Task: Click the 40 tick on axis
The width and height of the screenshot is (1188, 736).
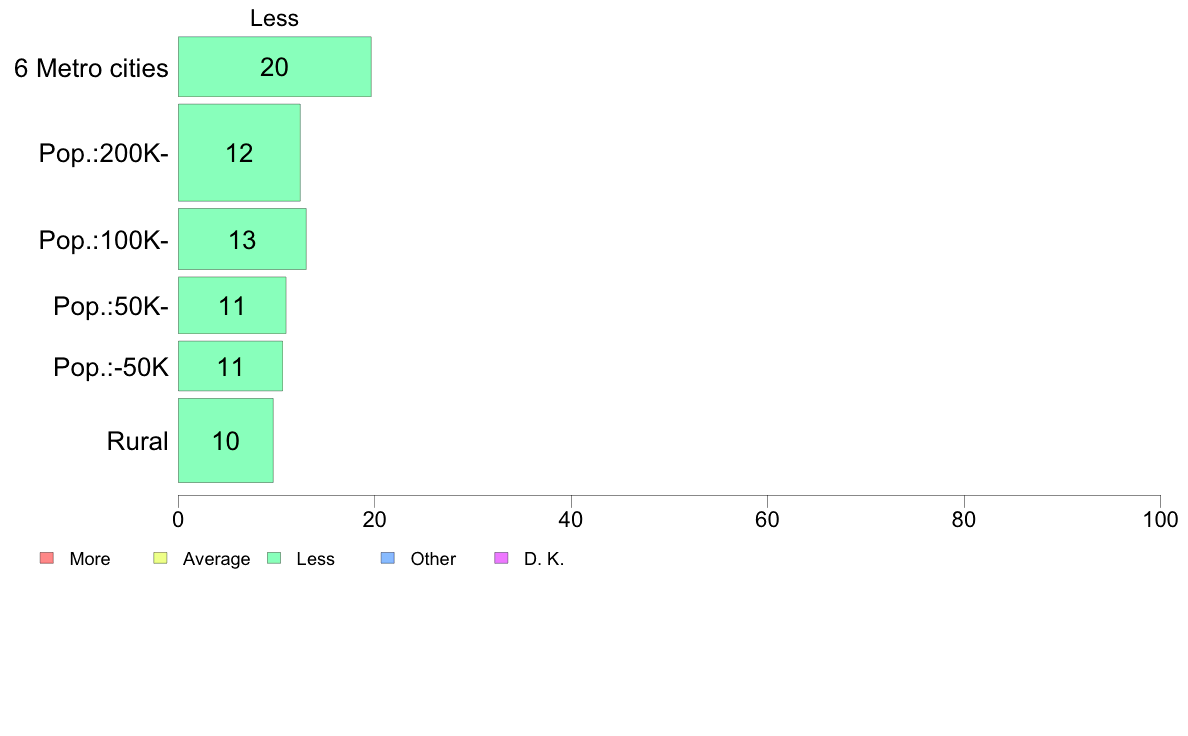Action: 571,519
